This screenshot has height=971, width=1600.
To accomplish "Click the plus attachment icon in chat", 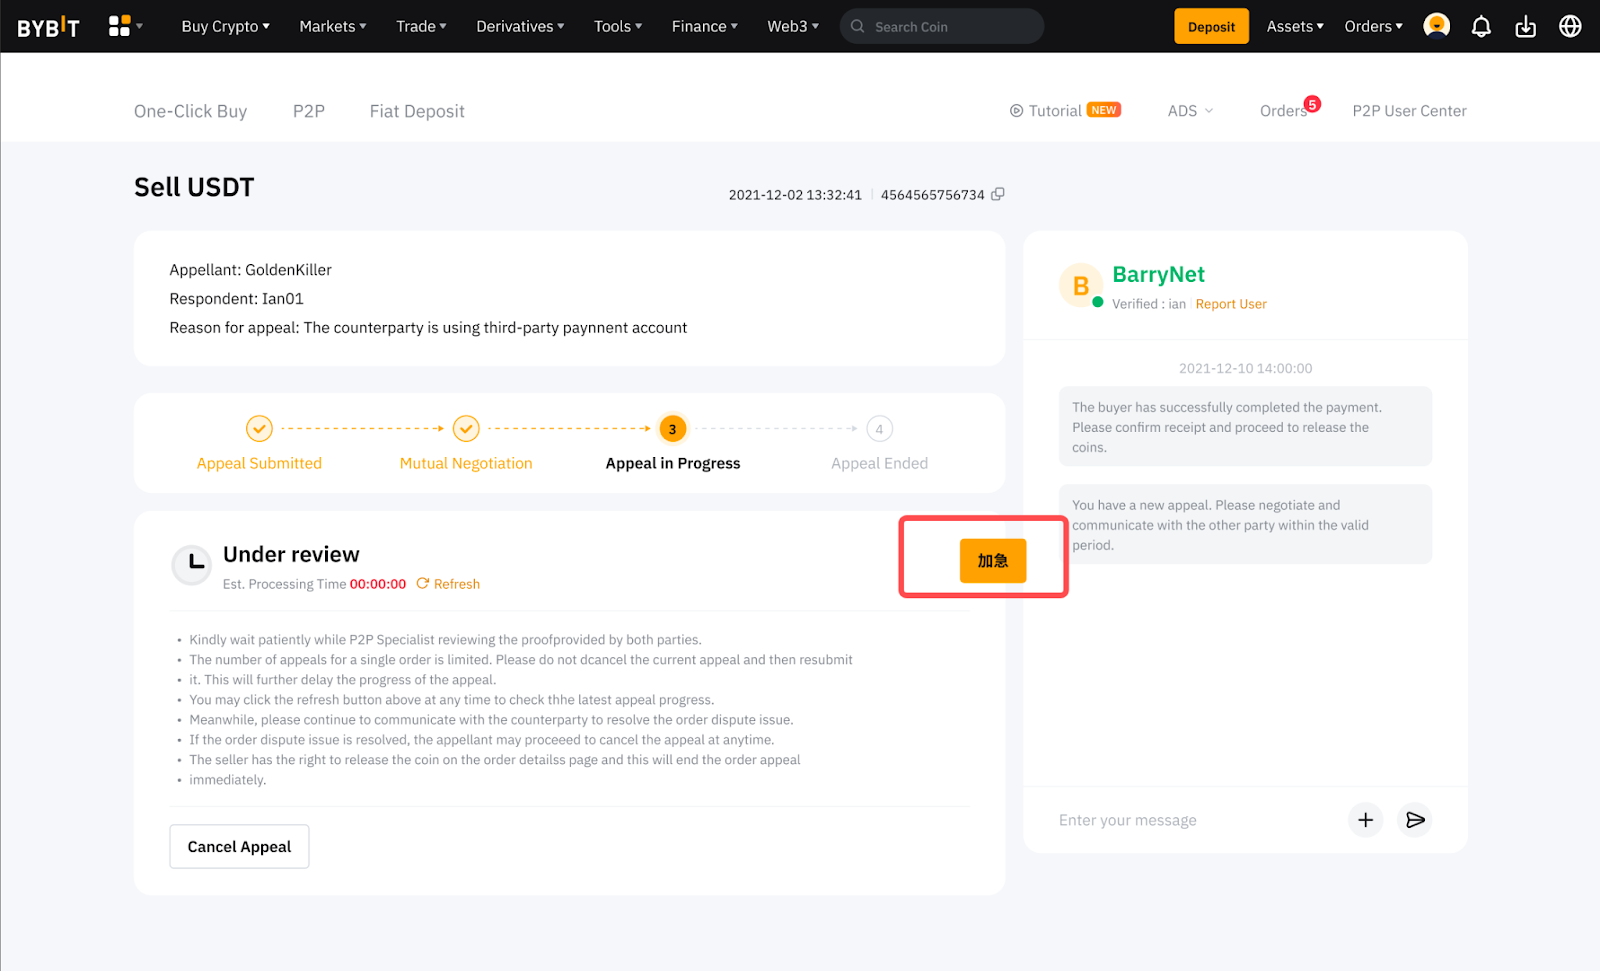I will tap(1365, 820).
